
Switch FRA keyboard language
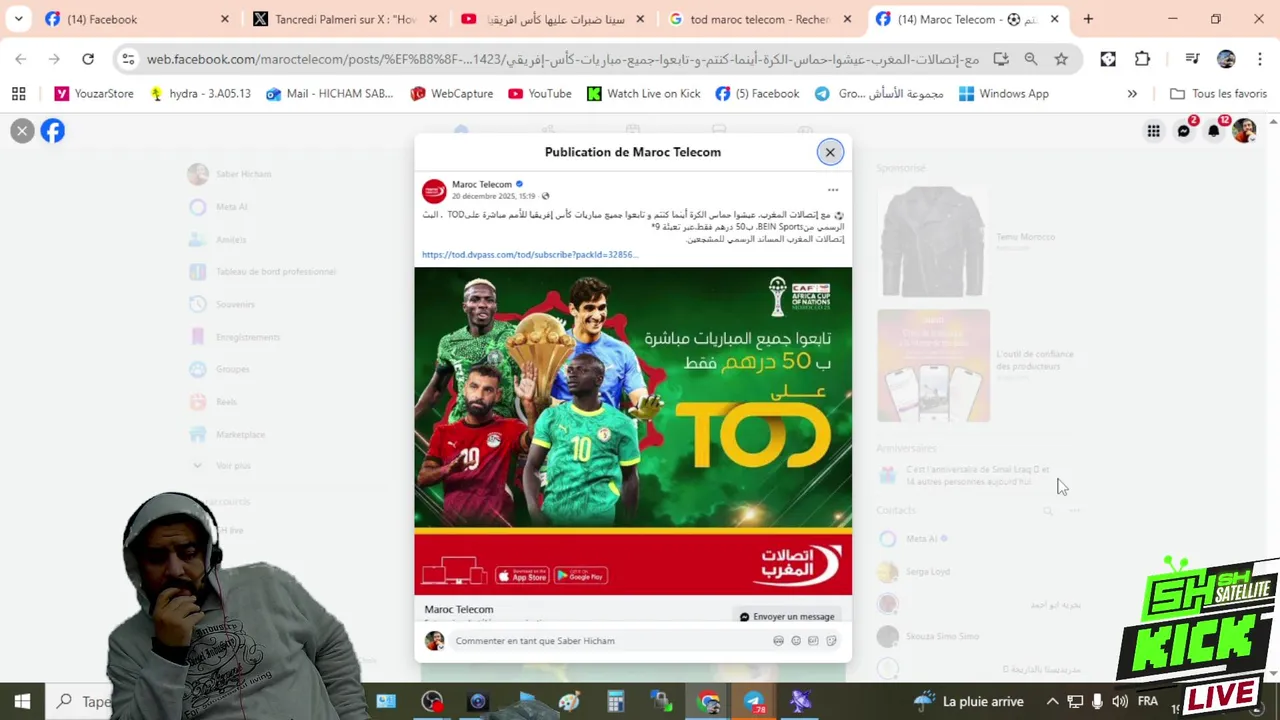[1147, 701]
